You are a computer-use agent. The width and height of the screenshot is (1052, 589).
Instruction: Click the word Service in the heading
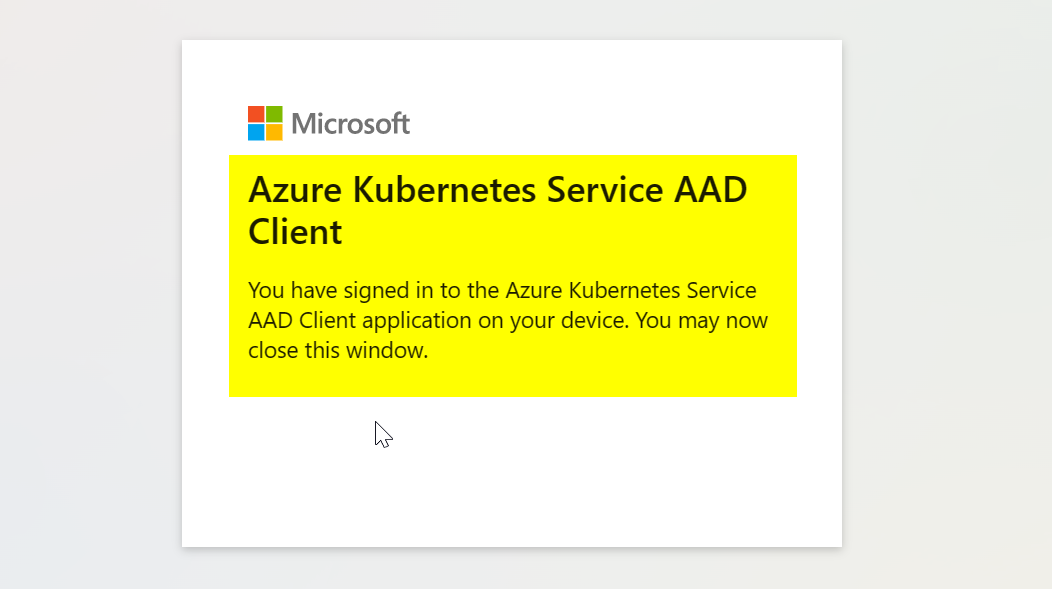(604, 190)
